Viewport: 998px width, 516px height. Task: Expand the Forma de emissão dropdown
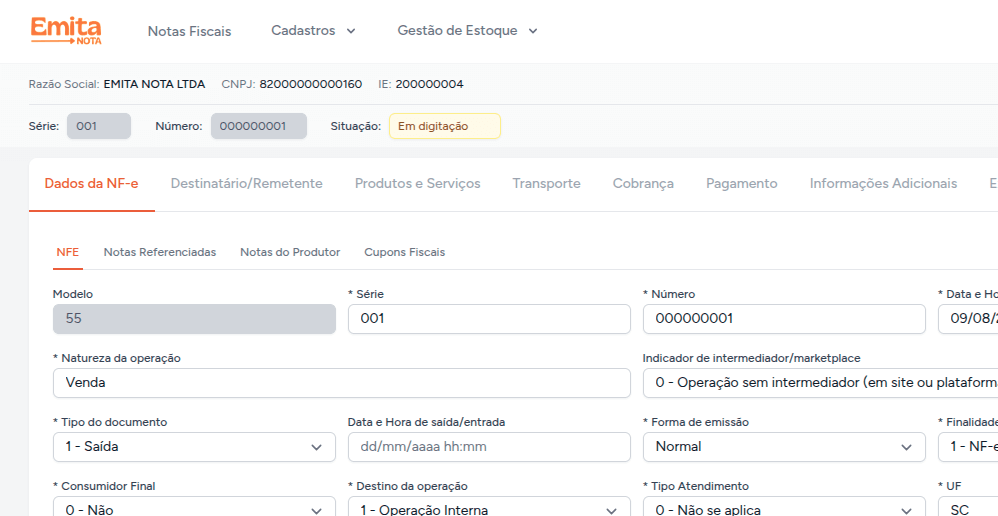pos(783,447)
